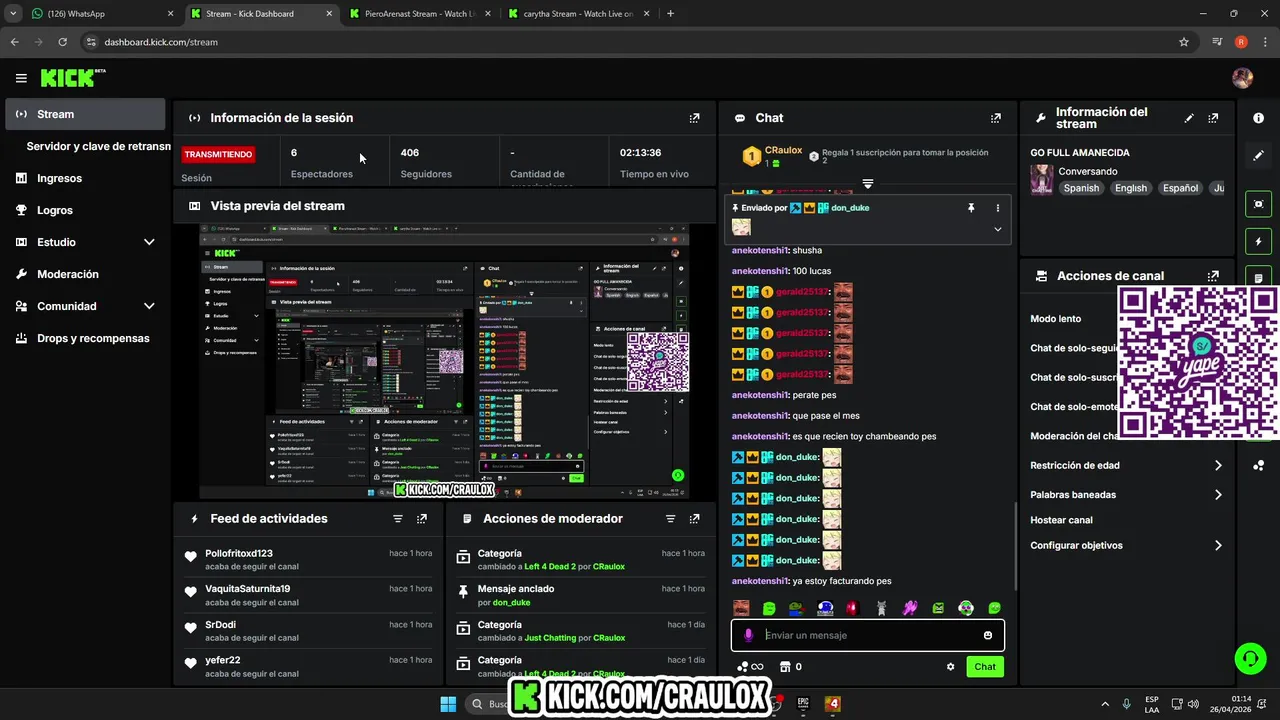Open Palabras baneadas chevron
1280x720 pixels.
click(x=1218, y=495)
